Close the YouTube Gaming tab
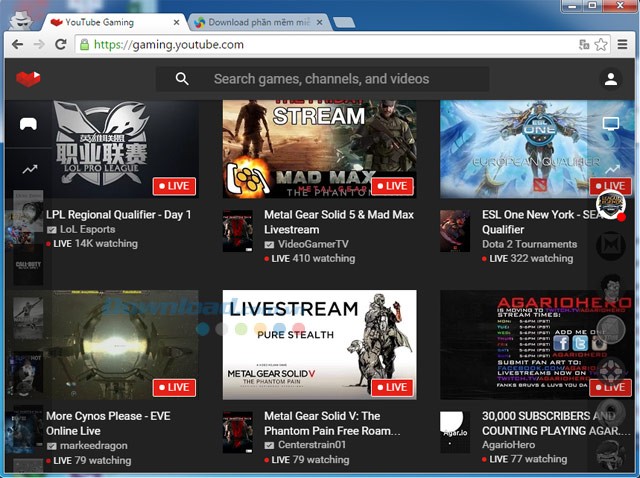 click(176, 22)
